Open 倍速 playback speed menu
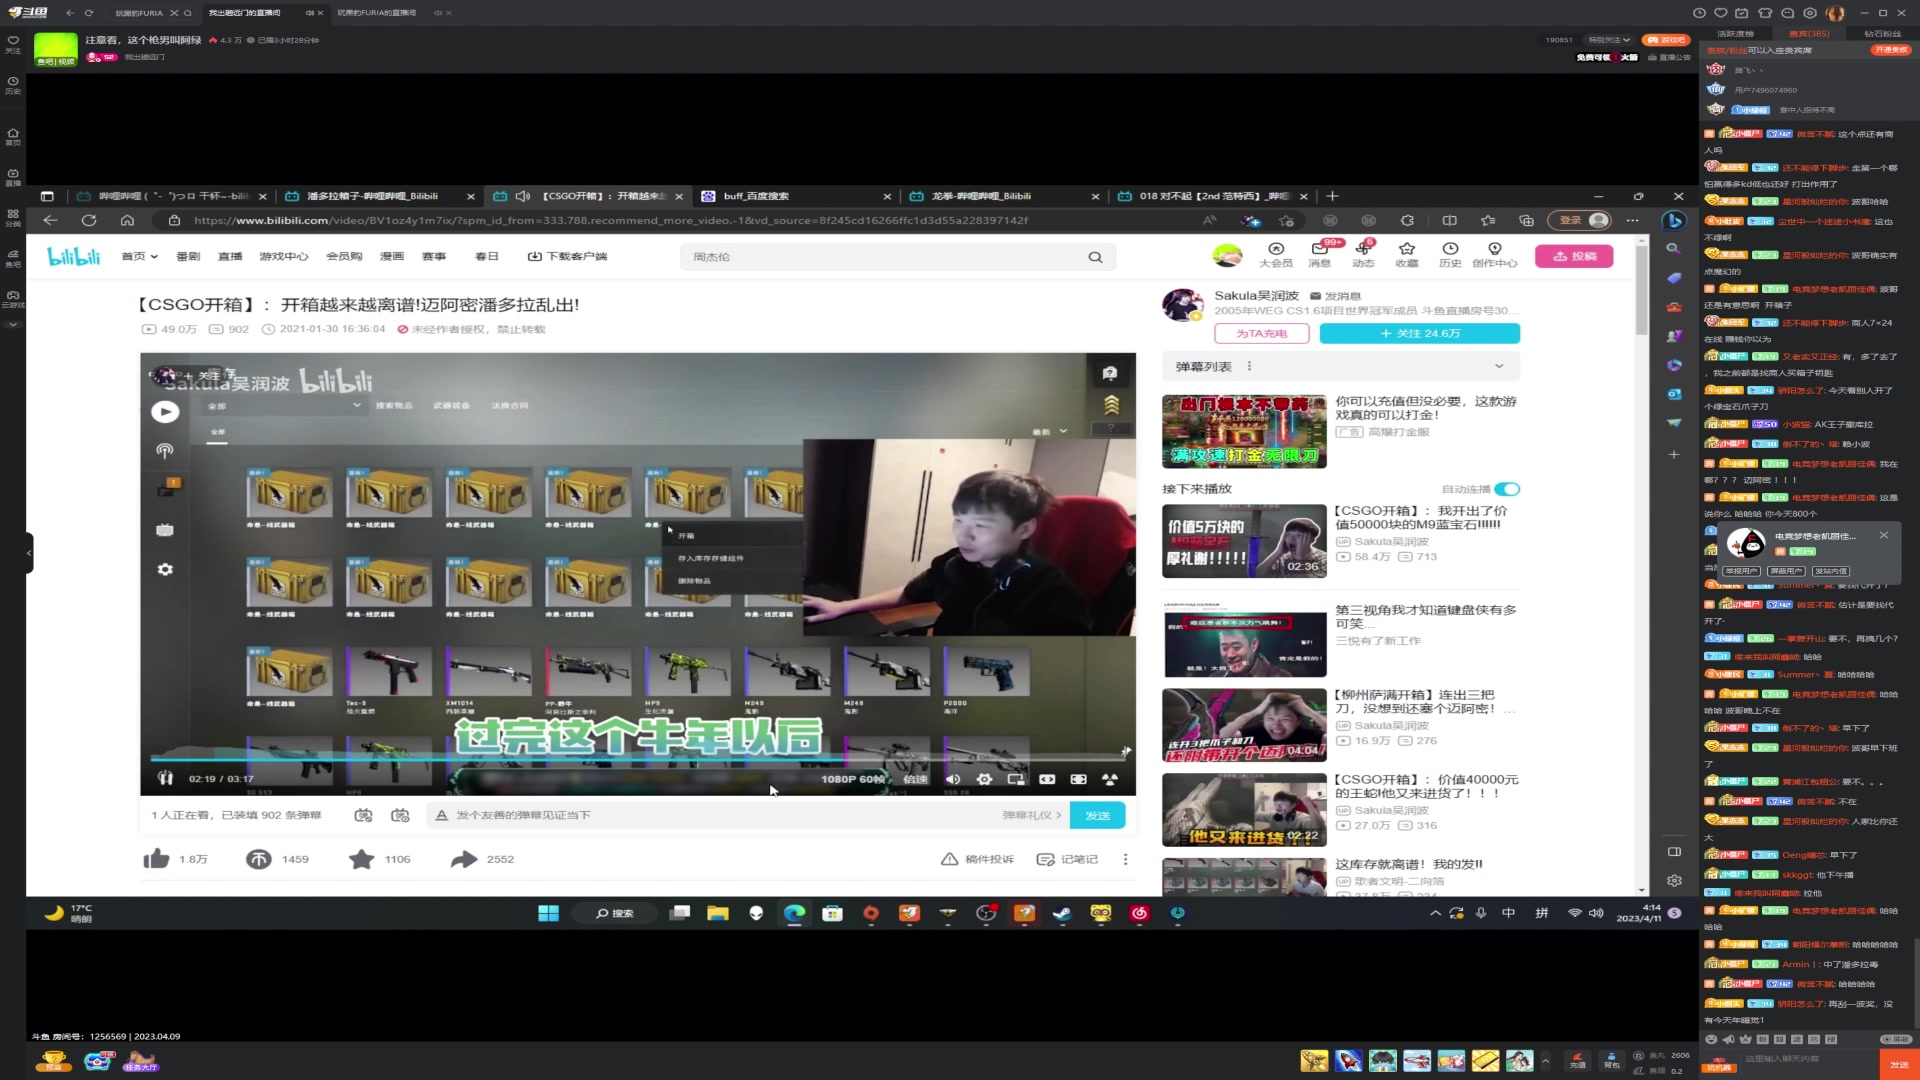The width and height of the screenshot is (1920, 1080). tap(915, 779)
